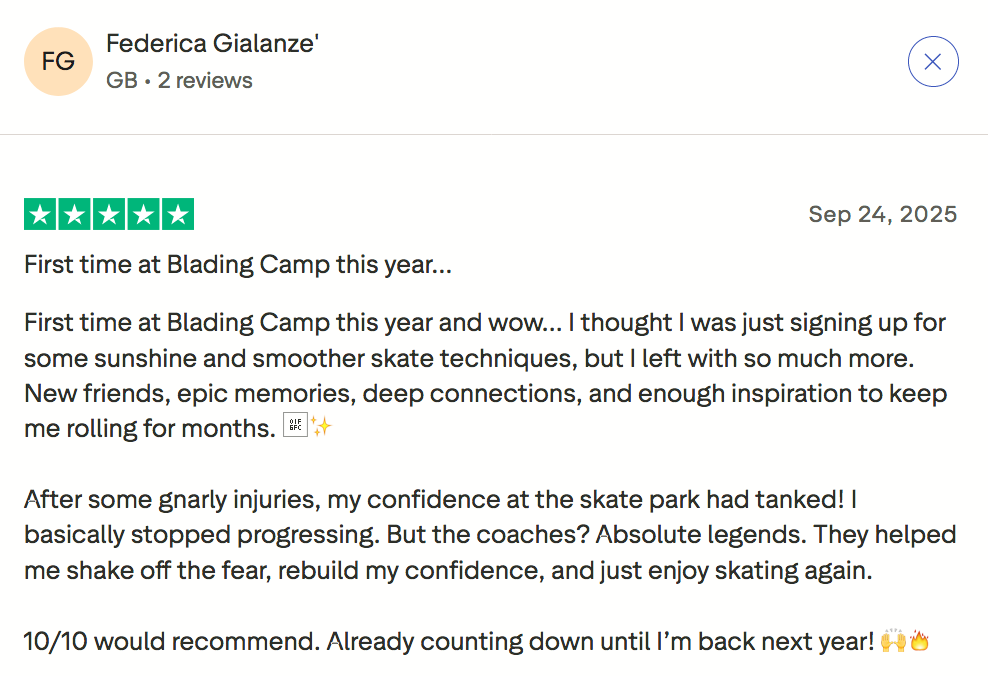Click the boxed unknown-glyph emoji before sparkles
Image resolution: width=988 pixels, height=676 pixels.
(295, 428)
